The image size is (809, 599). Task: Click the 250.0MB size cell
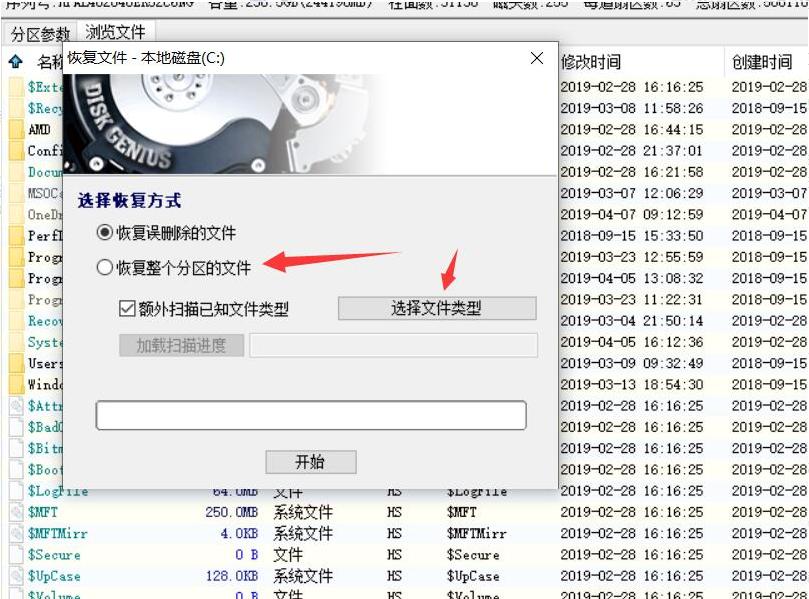pos(231,512)
